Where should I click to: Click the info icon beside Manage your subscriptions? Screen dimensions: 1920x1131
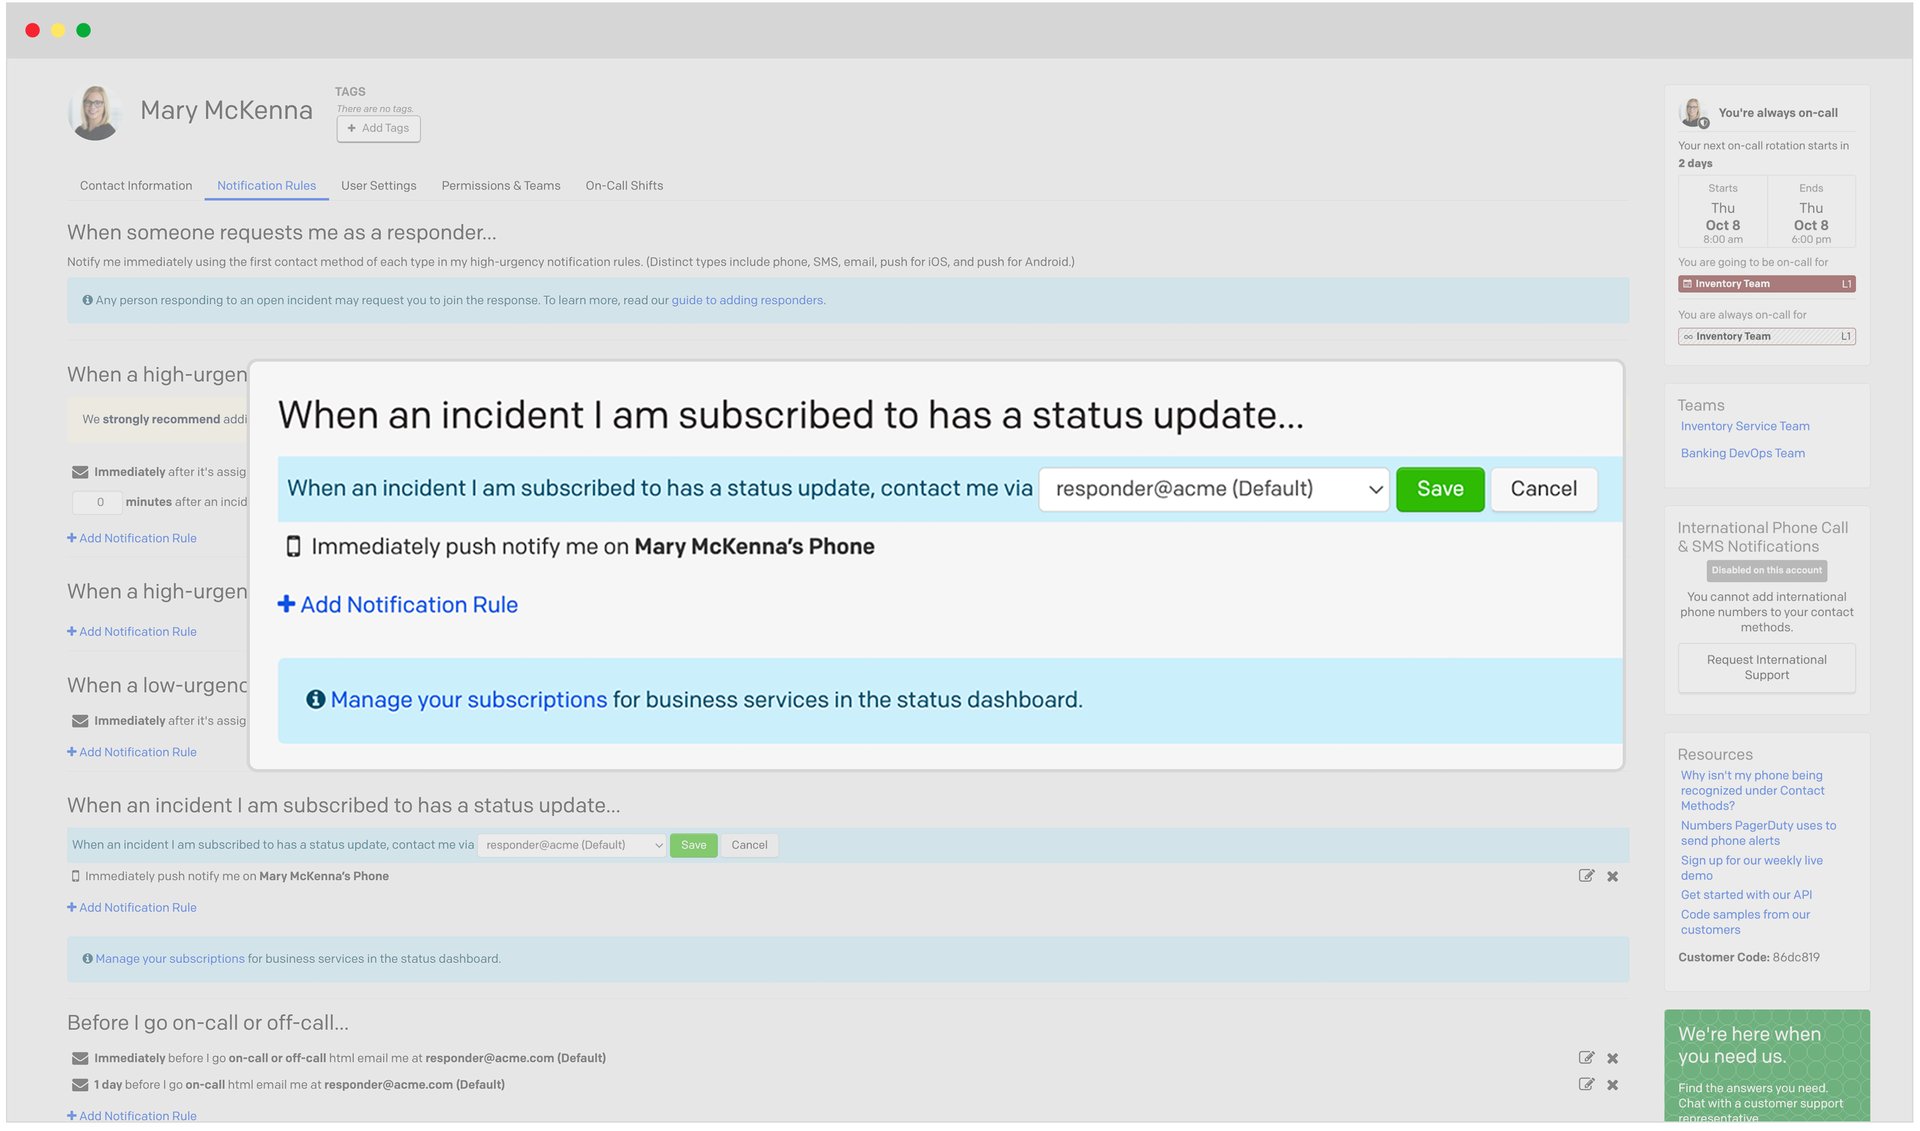(x=315, y=700)
